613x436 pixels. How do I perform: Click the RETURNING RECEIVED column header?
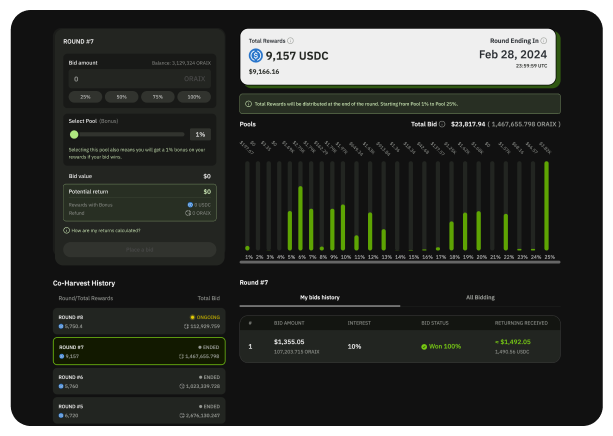click(521, 323)
